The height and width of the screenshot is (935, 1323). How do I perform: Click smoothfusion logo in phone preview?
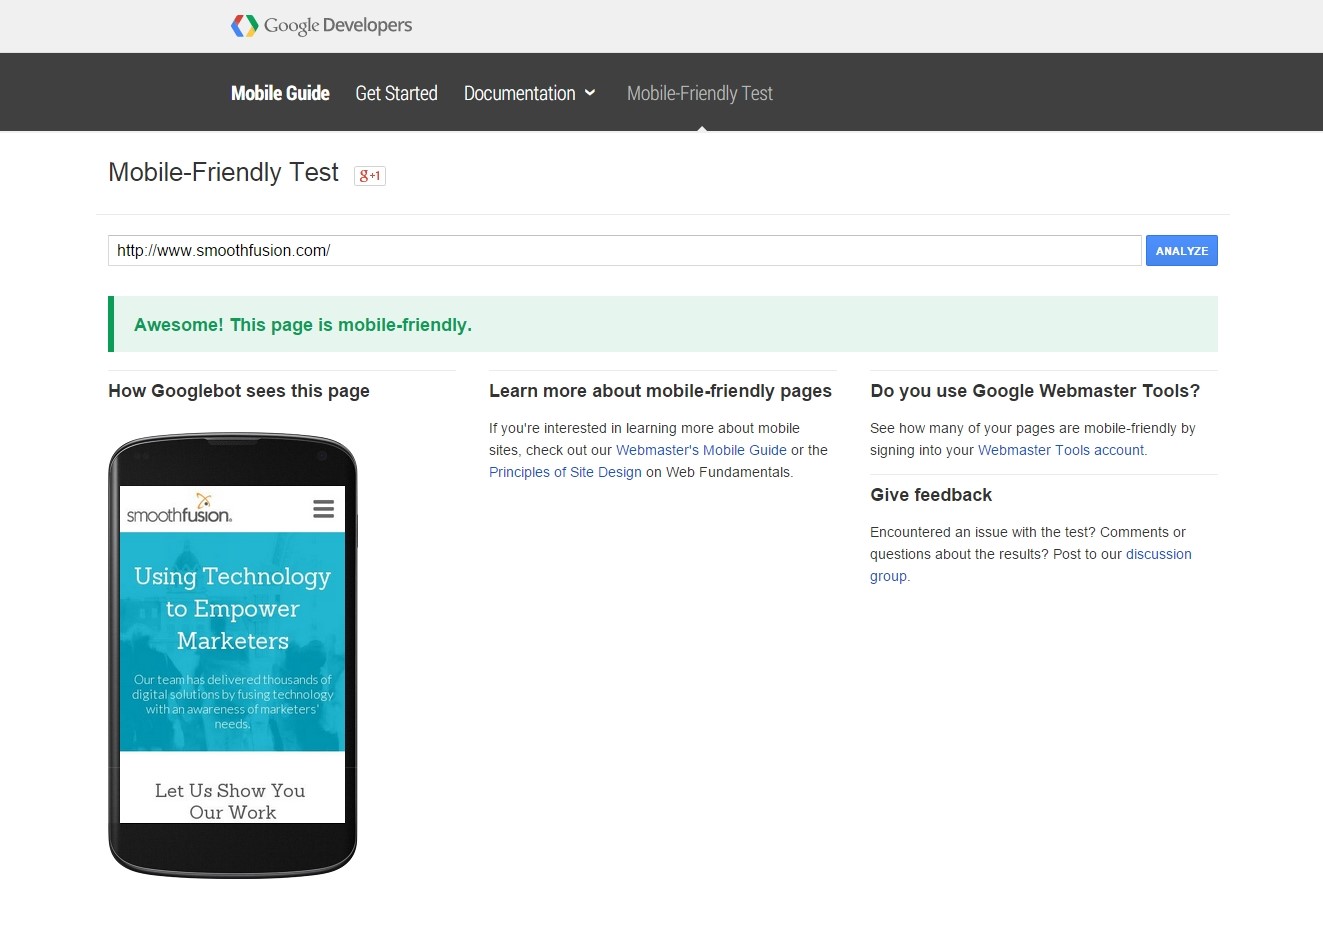click(x=179, y=509)
